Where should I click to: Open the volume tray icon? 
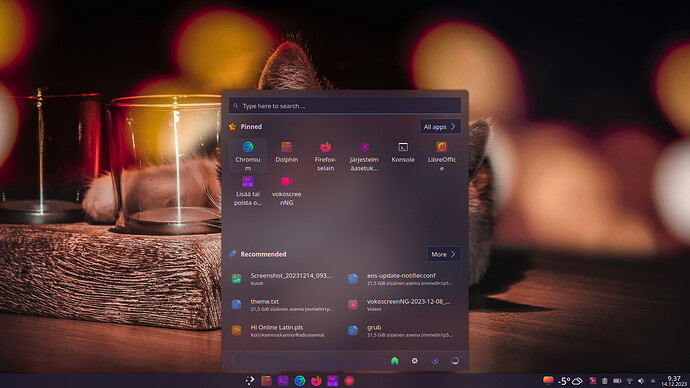point(641,381)
